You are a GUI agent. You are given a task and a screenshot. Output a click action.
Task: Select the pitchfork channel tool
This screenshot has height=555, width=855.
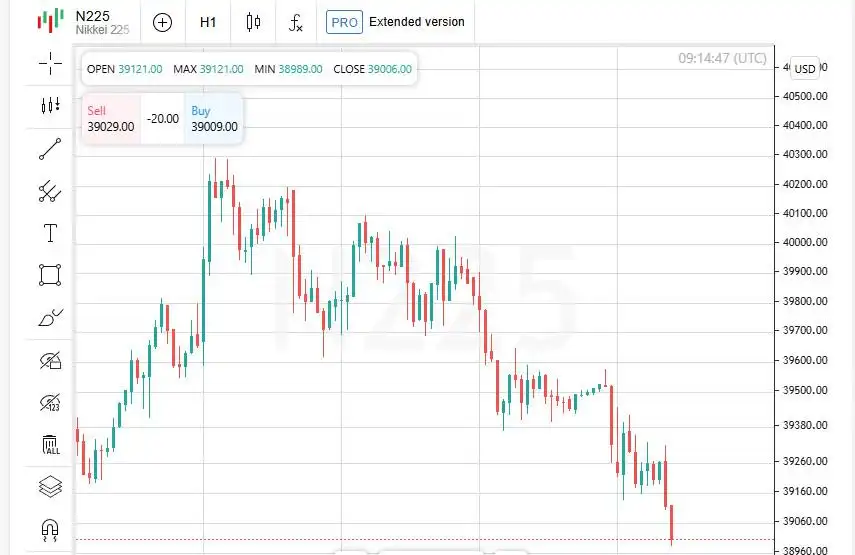50,191
